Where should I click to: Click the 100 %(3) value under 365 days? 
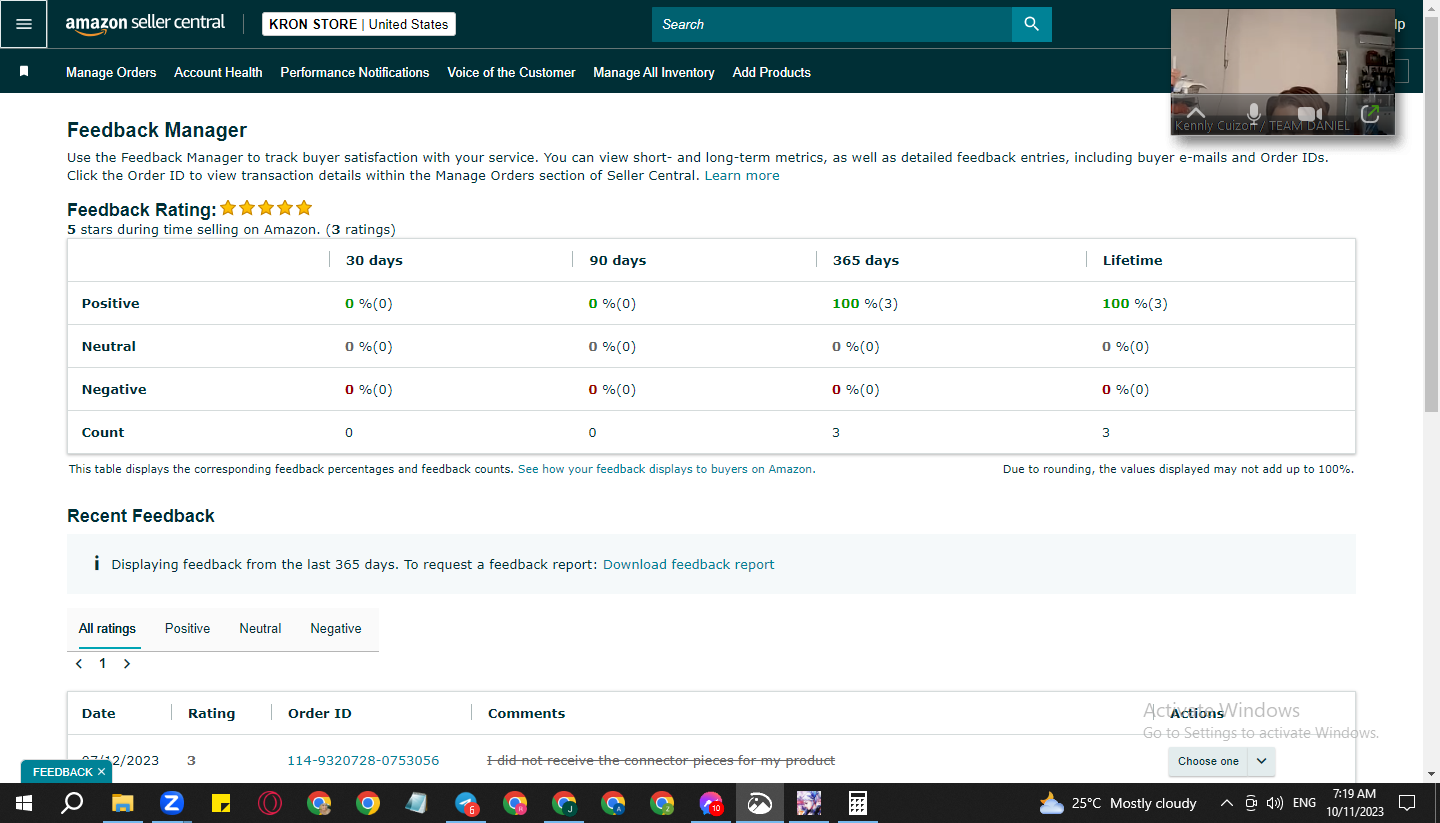(x=865, y=304)
